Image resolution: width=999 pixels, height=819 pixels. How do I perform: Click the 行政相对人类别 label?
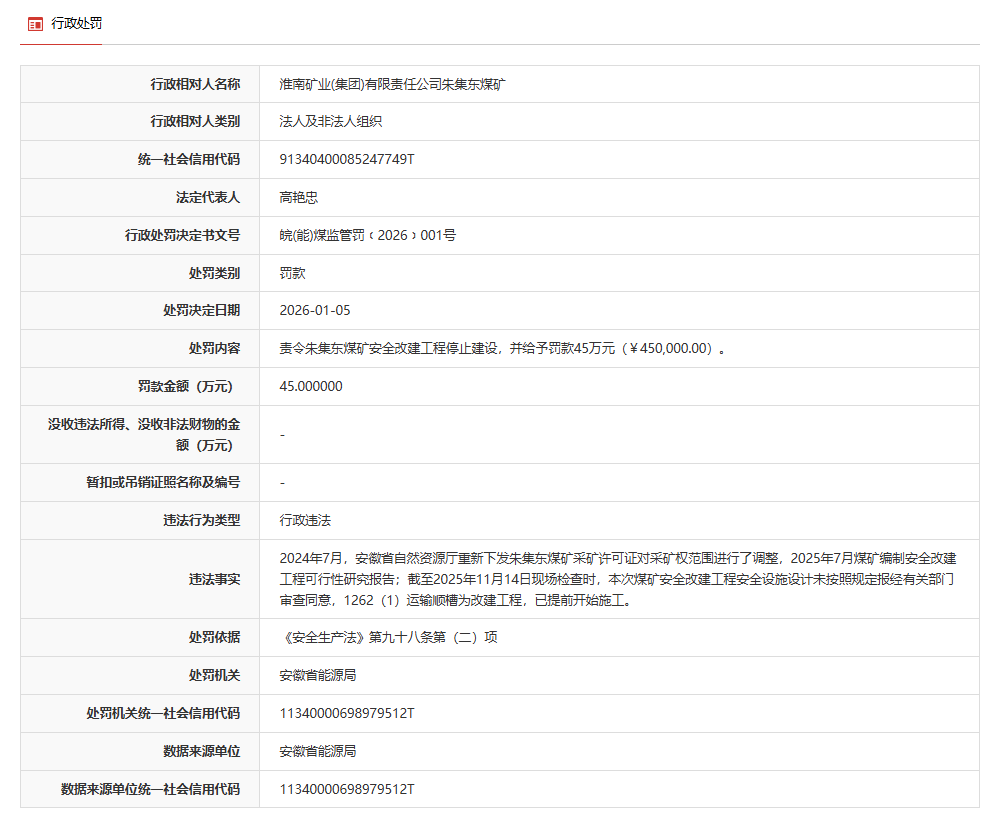pyautogui.click(x=195, y=122)
